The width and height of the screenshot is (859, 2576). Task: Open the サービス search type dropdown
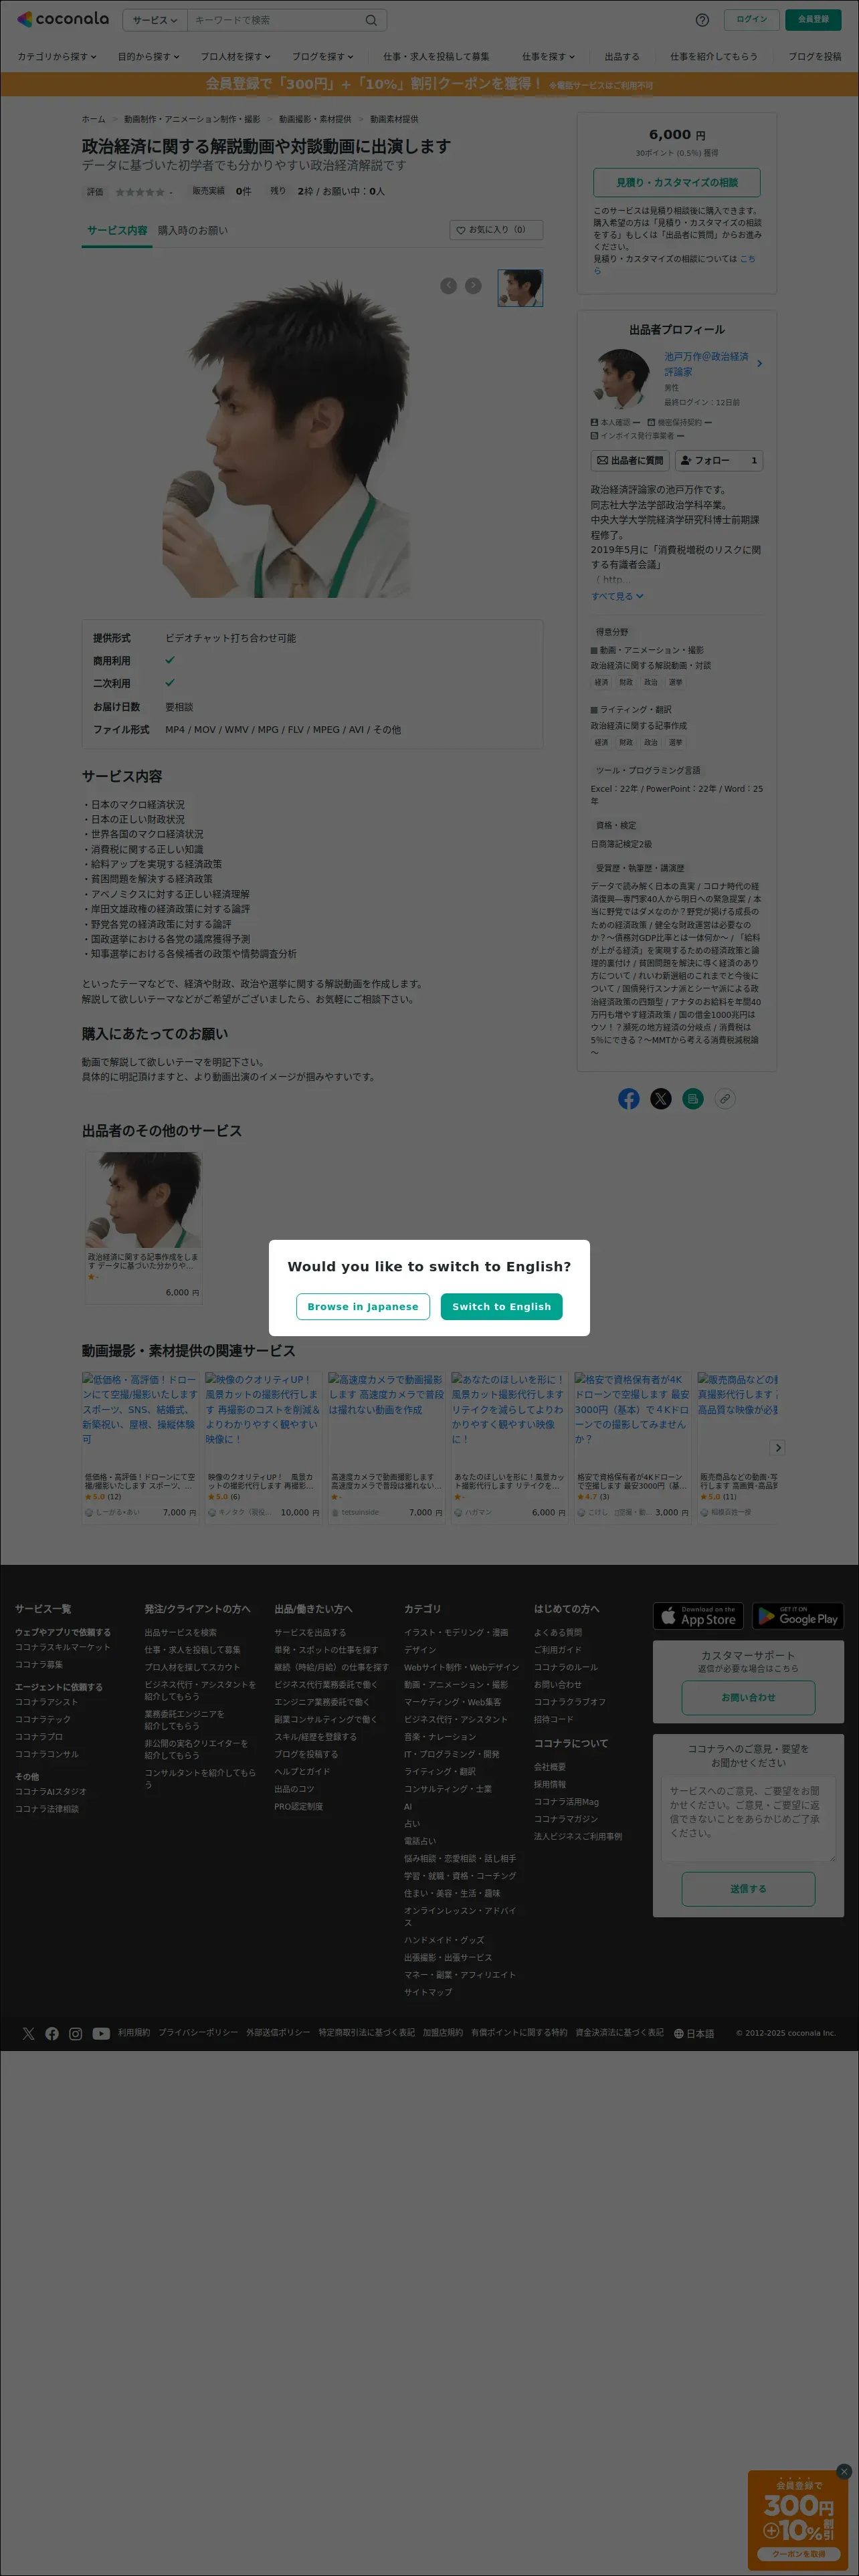tap(155, 20)
